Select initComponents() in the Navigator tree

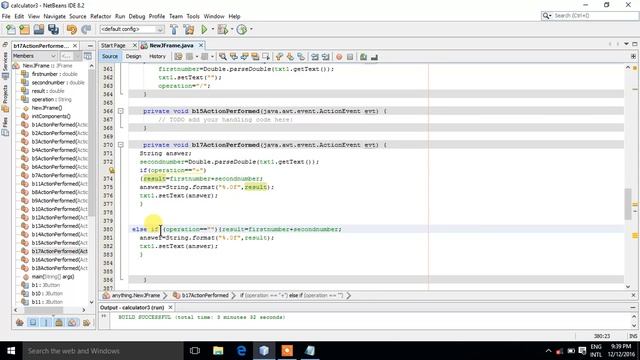51,116
